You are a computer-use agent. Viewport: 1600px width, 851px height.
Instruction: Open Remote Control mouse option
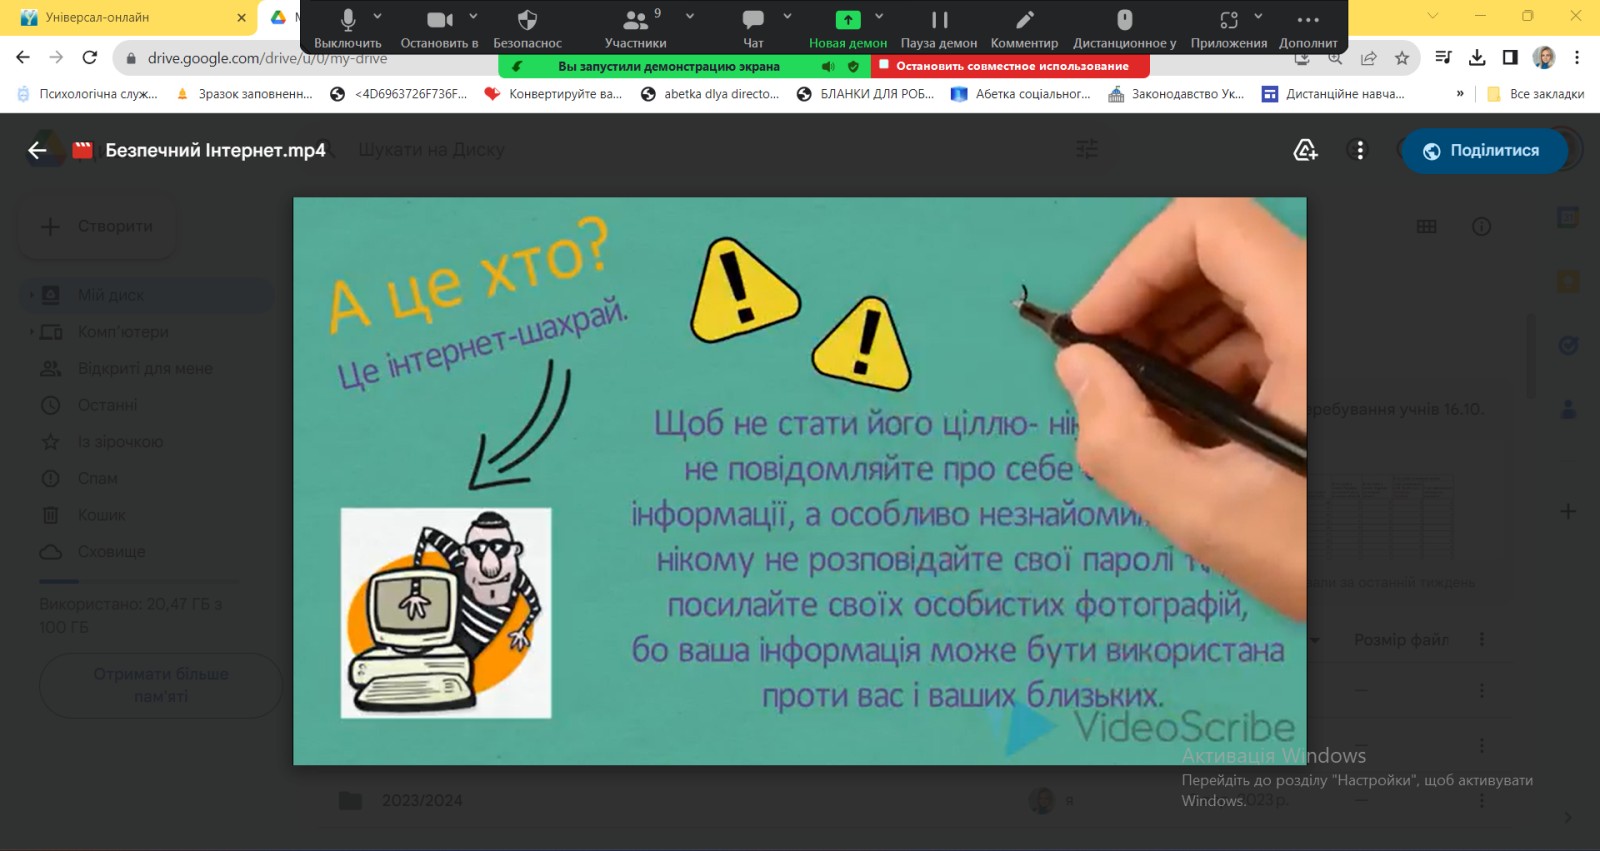click(x=1124, y=27)
